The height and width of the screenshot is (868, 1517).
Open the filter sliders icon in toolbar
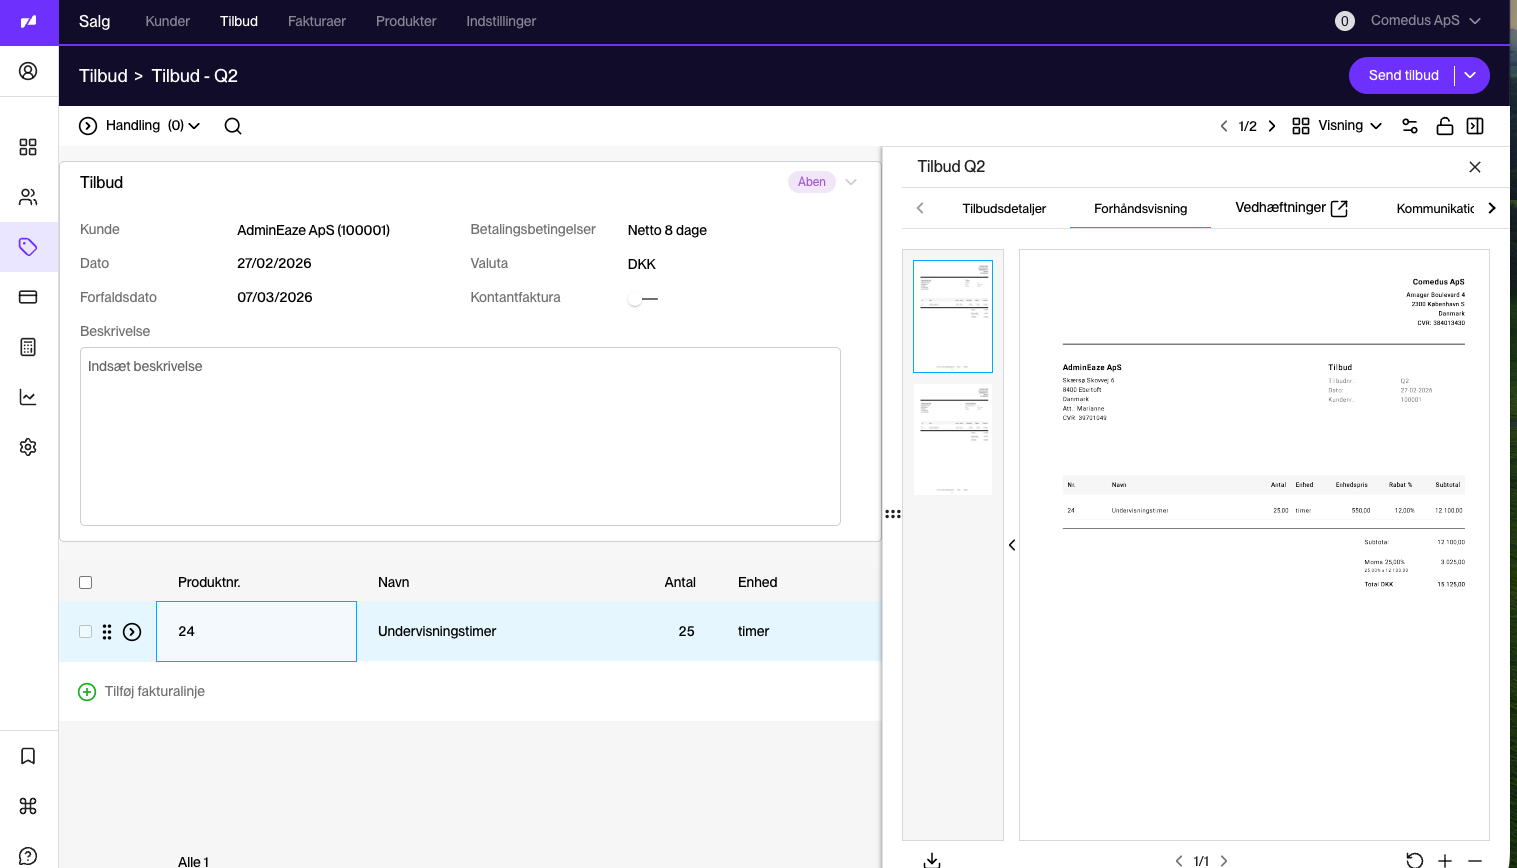click(1410, 126)
